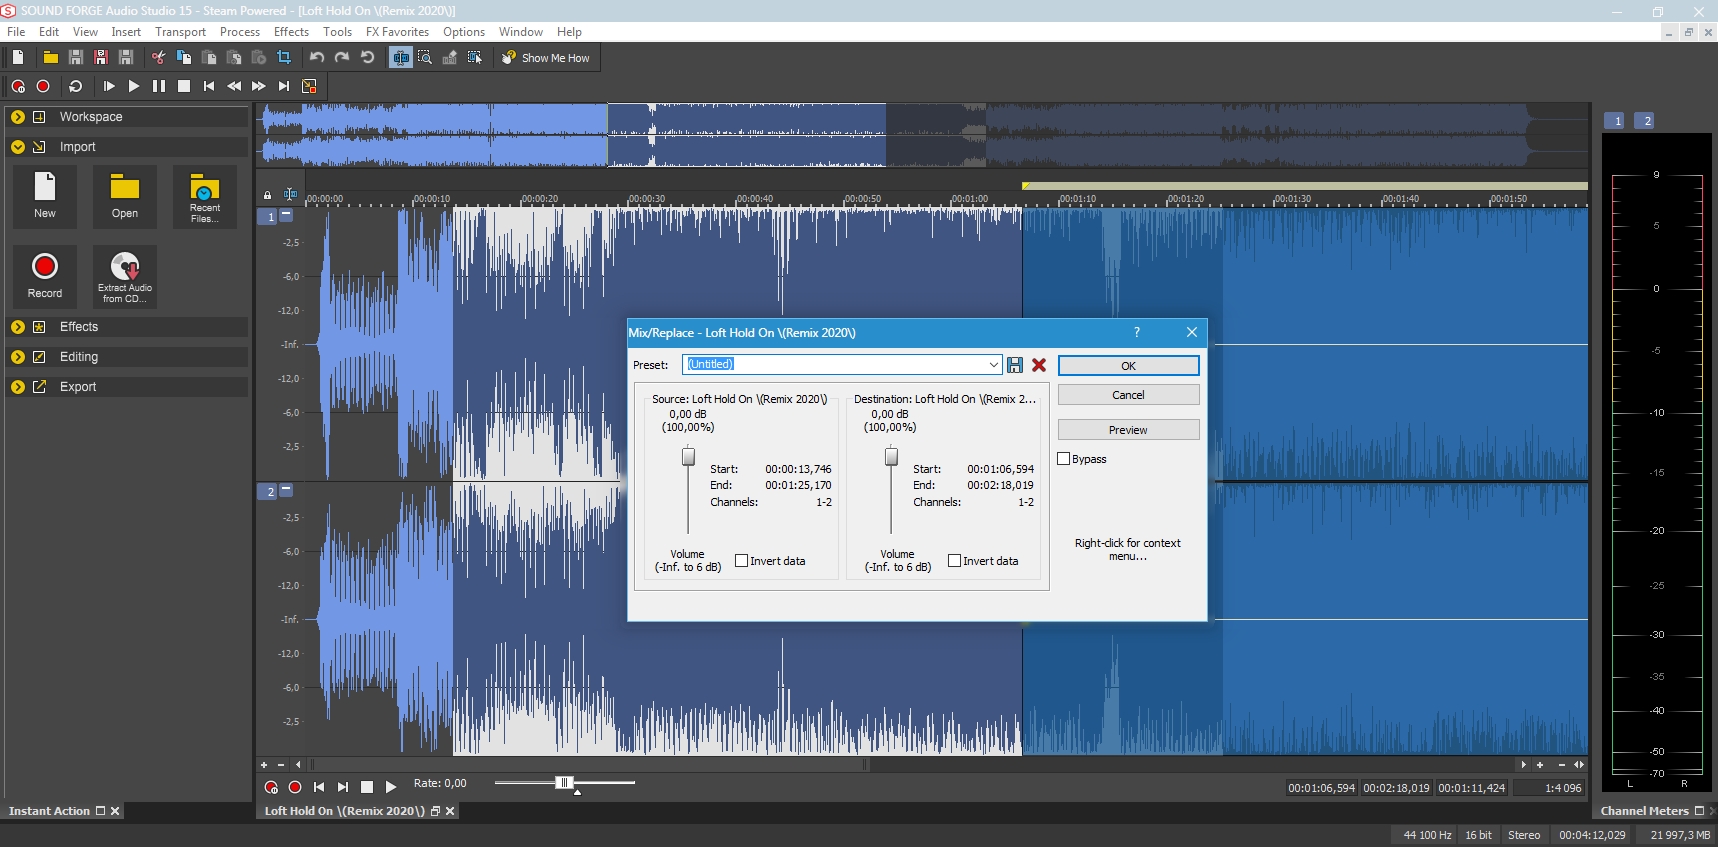1718x847 pixels.
Task: Click the large New icon in Import panel
Action: coord(45,196)
